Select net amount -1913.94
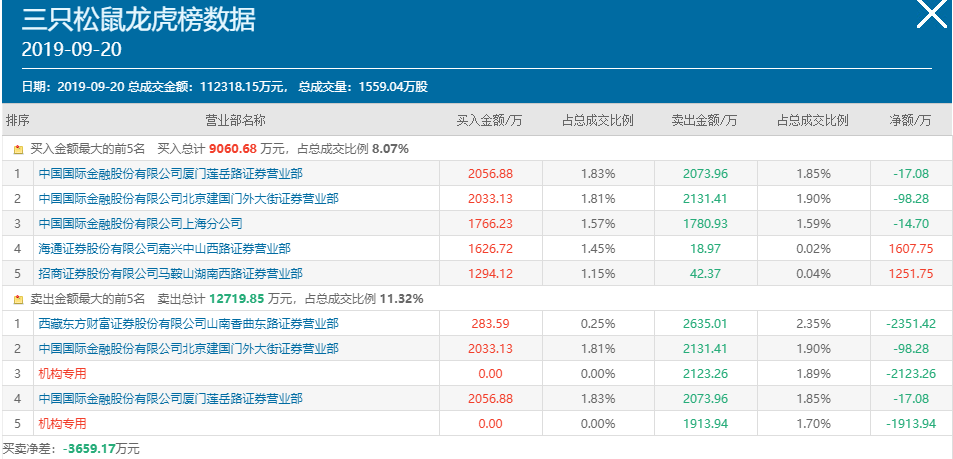The width and height of the screenshot is (953, 459). pos(911,423)
